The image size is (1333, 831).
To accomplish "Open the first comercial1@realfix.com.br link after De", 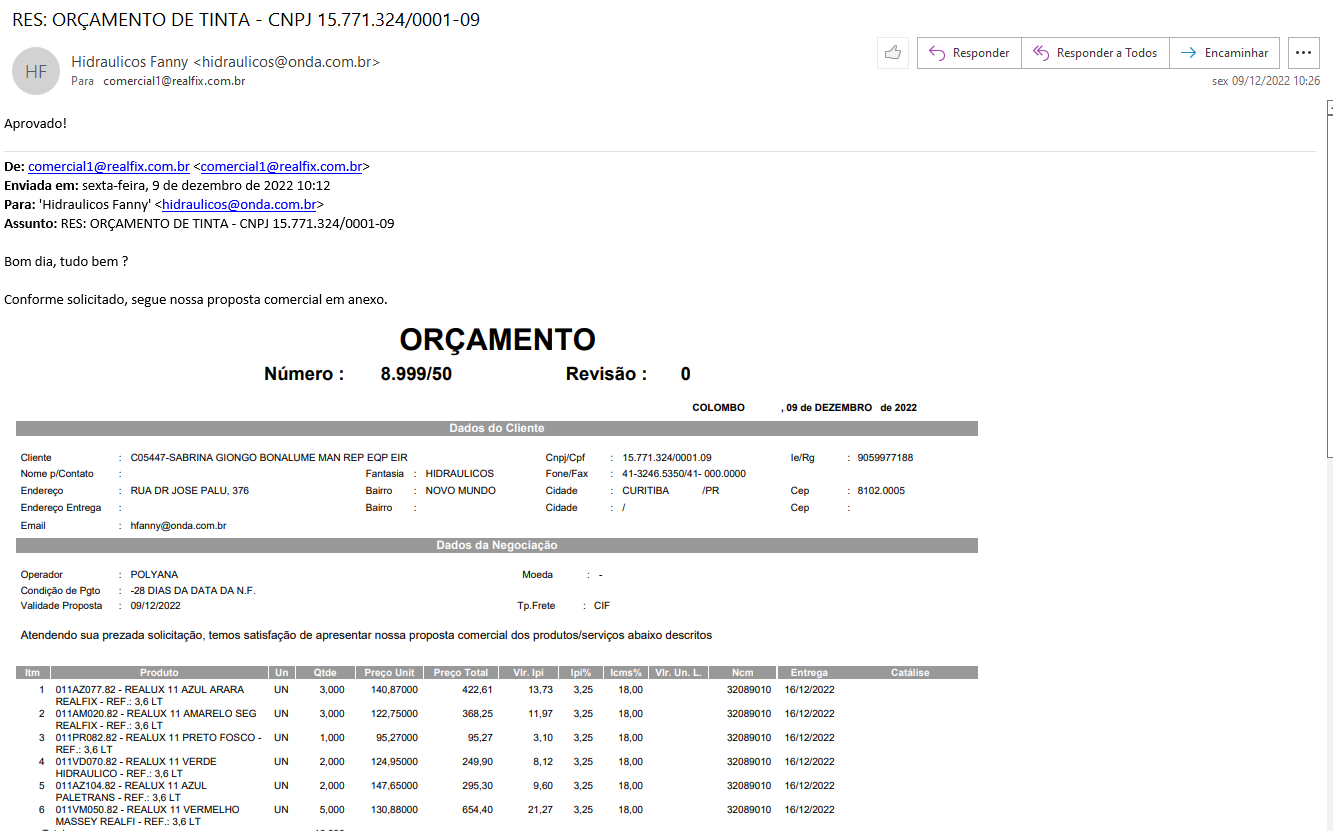I will click(109, 167).
